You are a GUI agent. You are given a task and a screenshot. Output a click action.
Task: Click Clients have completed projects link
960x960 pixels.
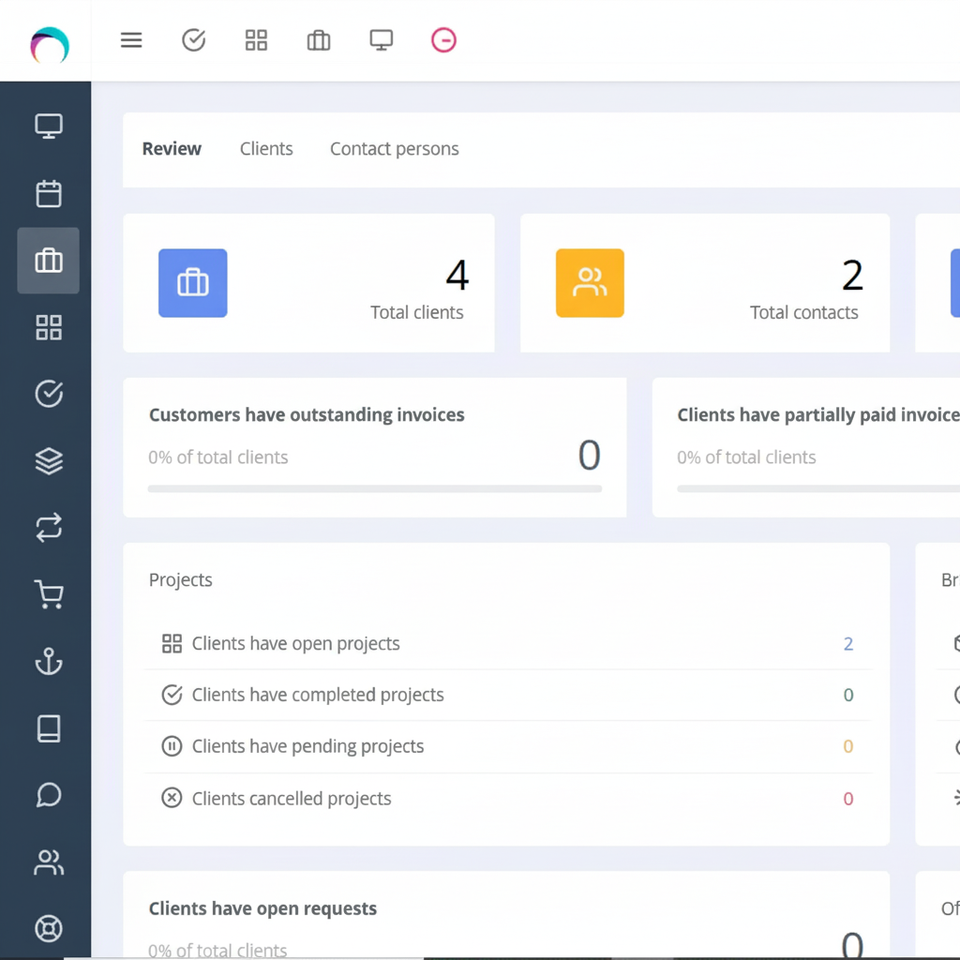pyautogui.click(x=317, y=695)
